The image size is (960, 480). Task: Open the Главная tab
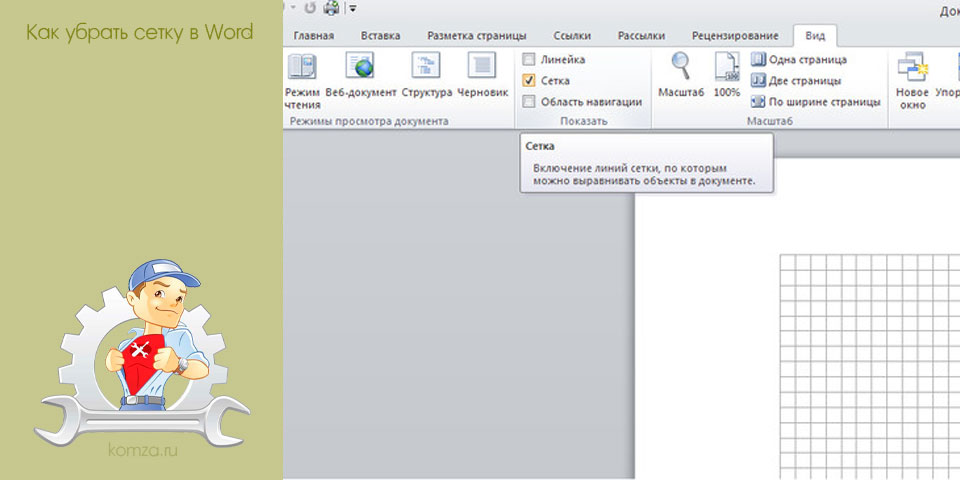(x=313, y=36)
